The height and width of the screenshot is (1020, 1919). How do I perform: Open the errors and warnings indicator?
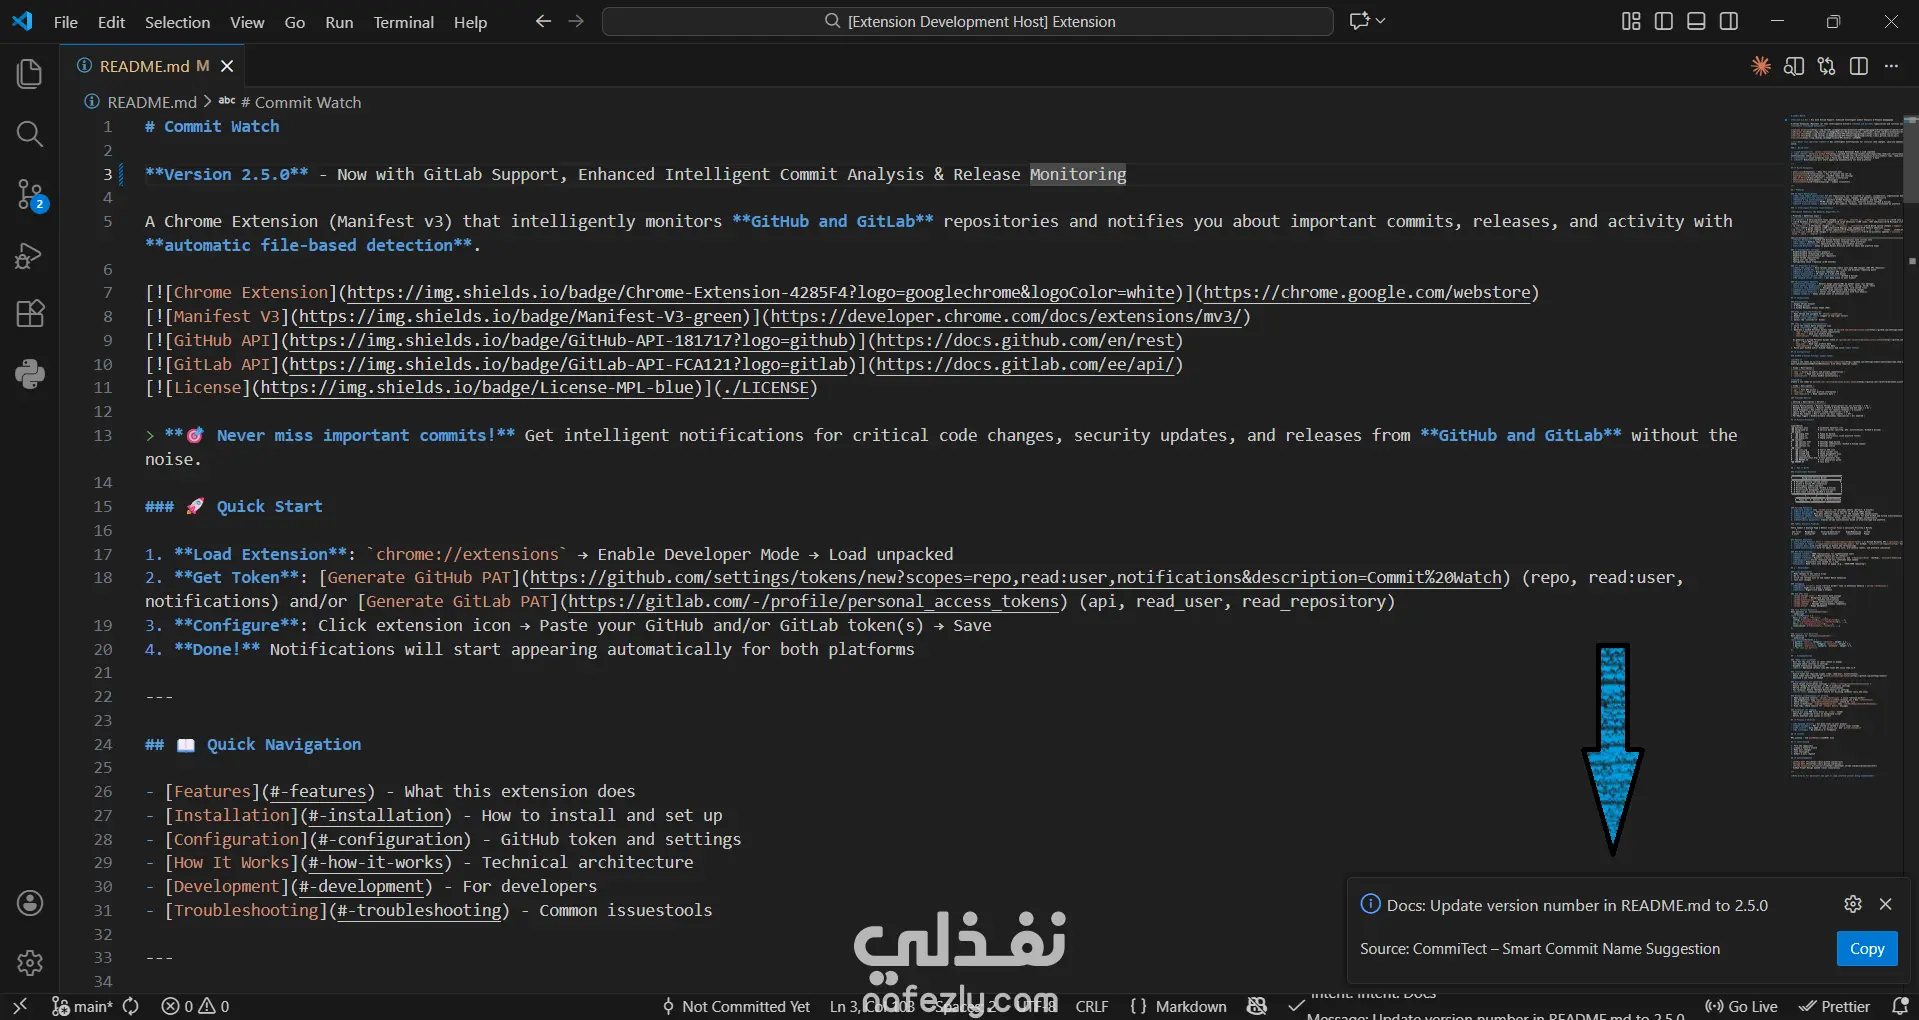[x=195, y=1006]
